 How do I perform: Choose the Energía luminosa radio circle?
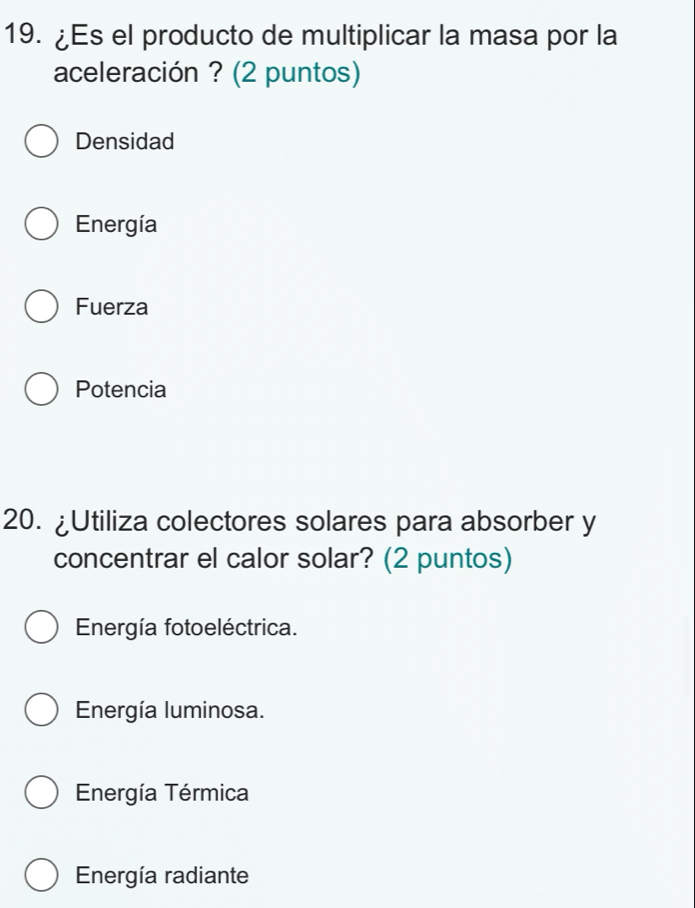click(x=41, y=711)
